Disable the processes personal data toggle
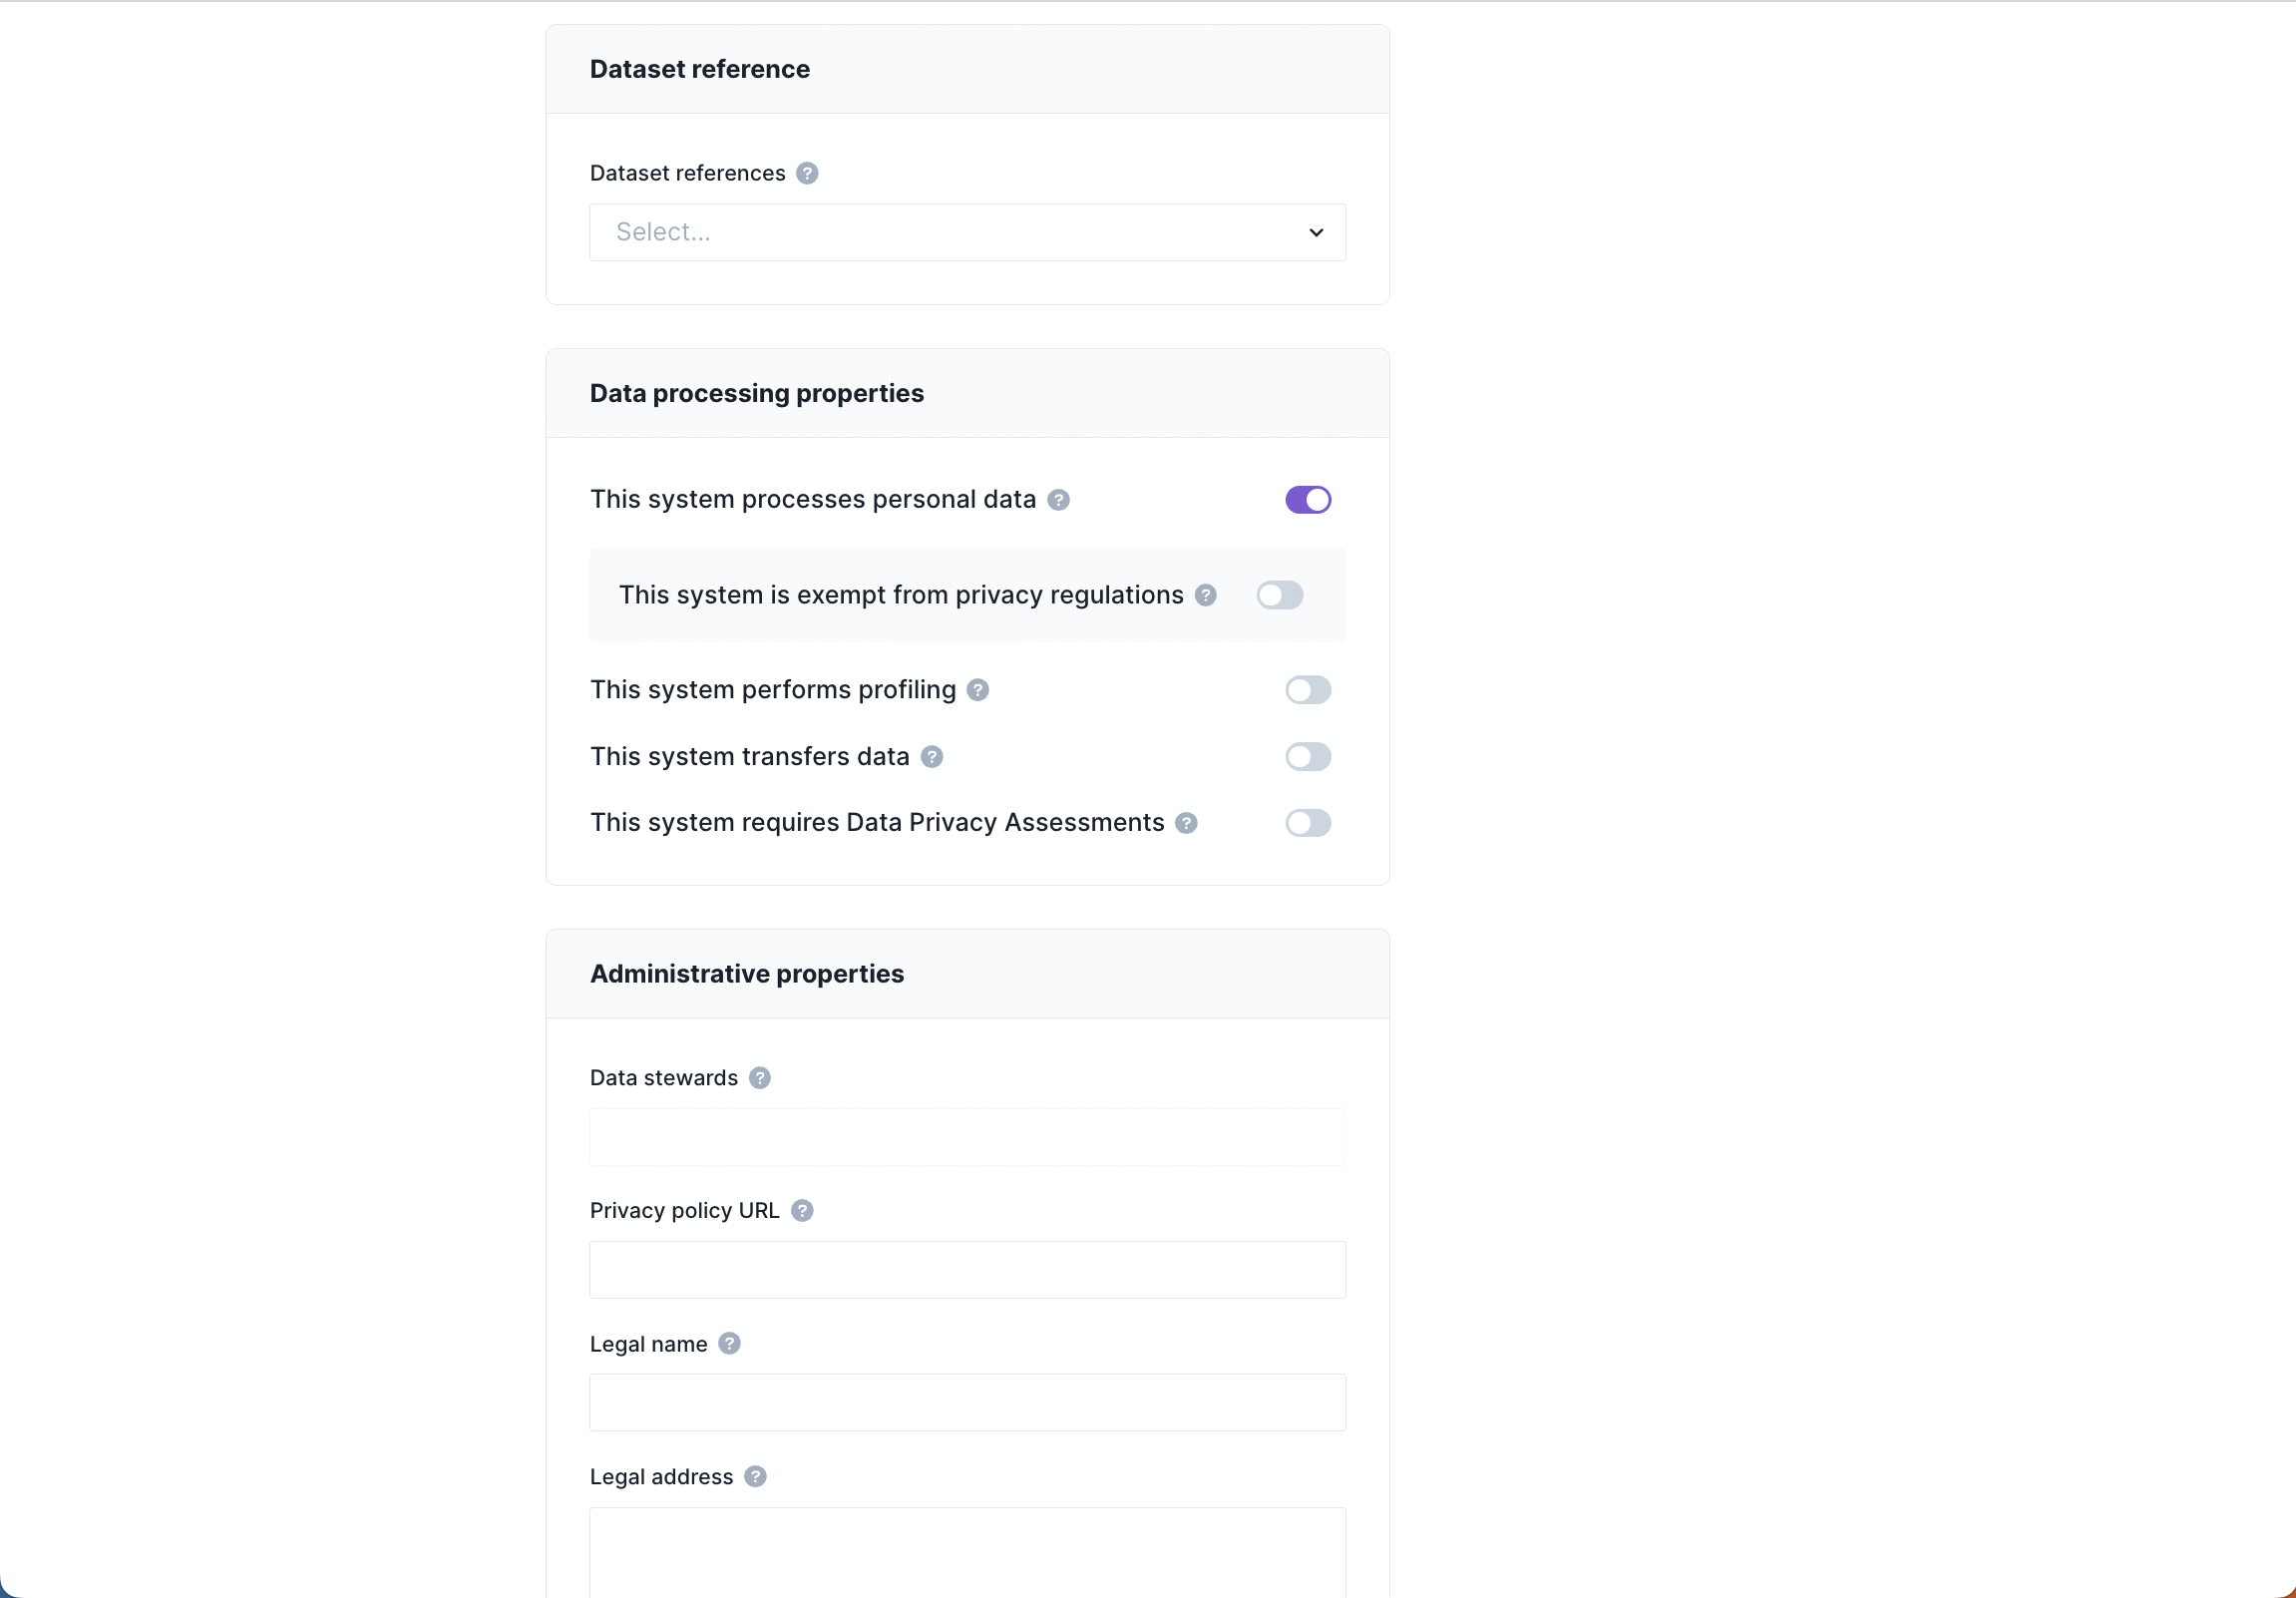Image resolution: width=2296 pixels, height=1598 pixels. click(1308, 500)
